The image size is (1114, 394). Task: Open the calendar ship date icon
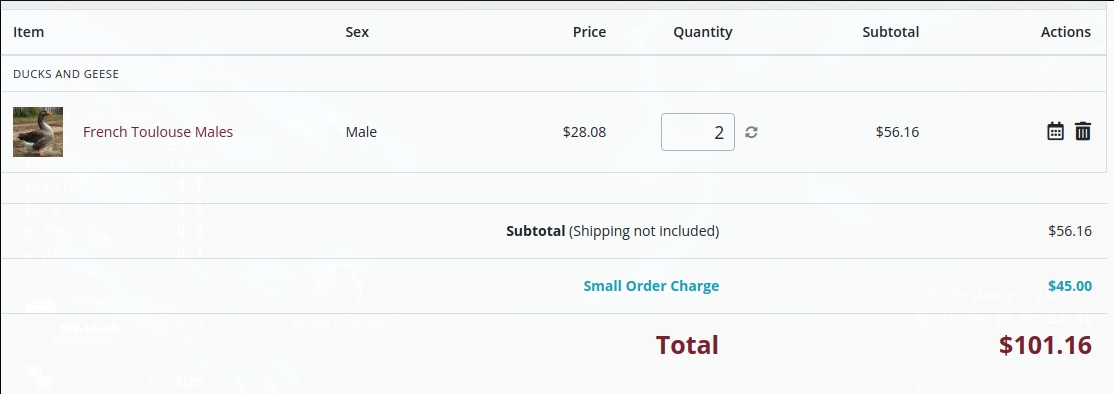pyautogui.click(x=1055, y=131)
